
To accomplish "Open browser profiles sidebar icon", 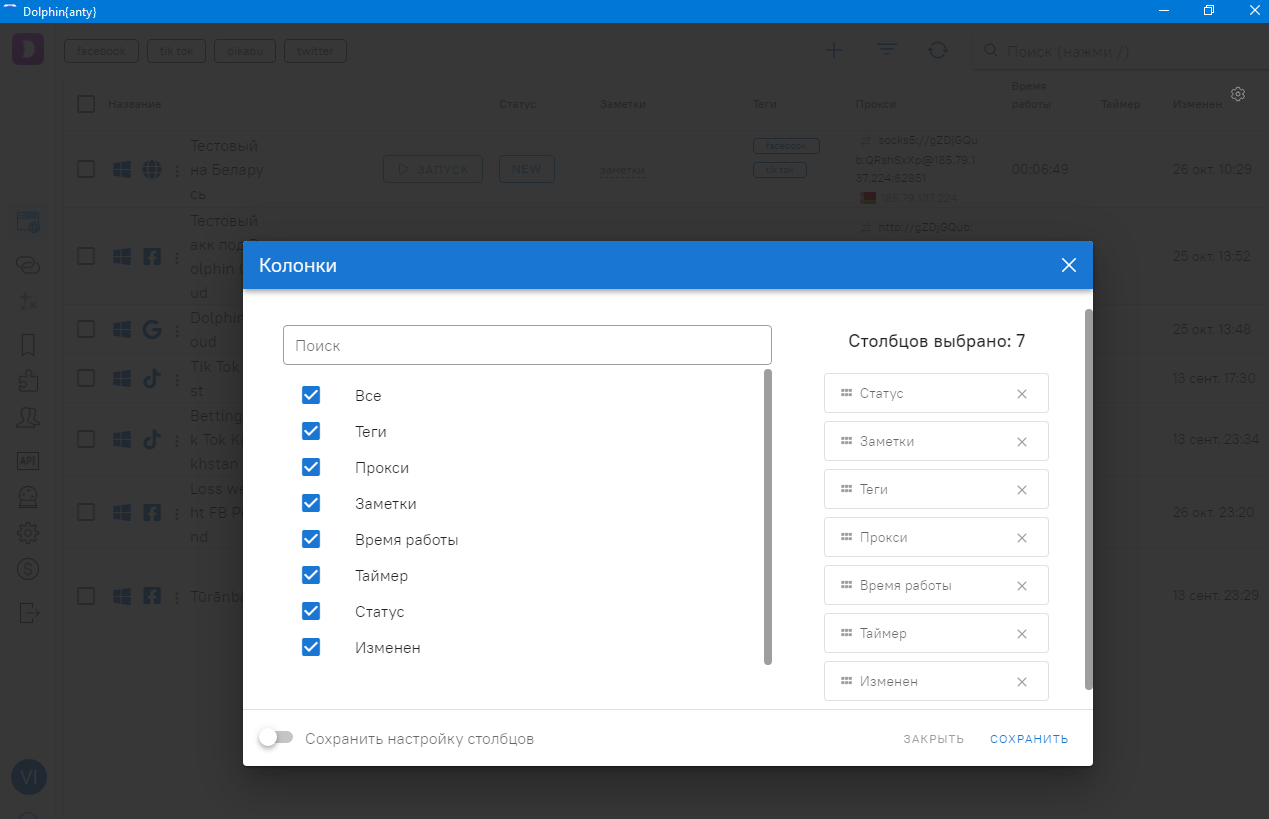I will tap(28, 223).
